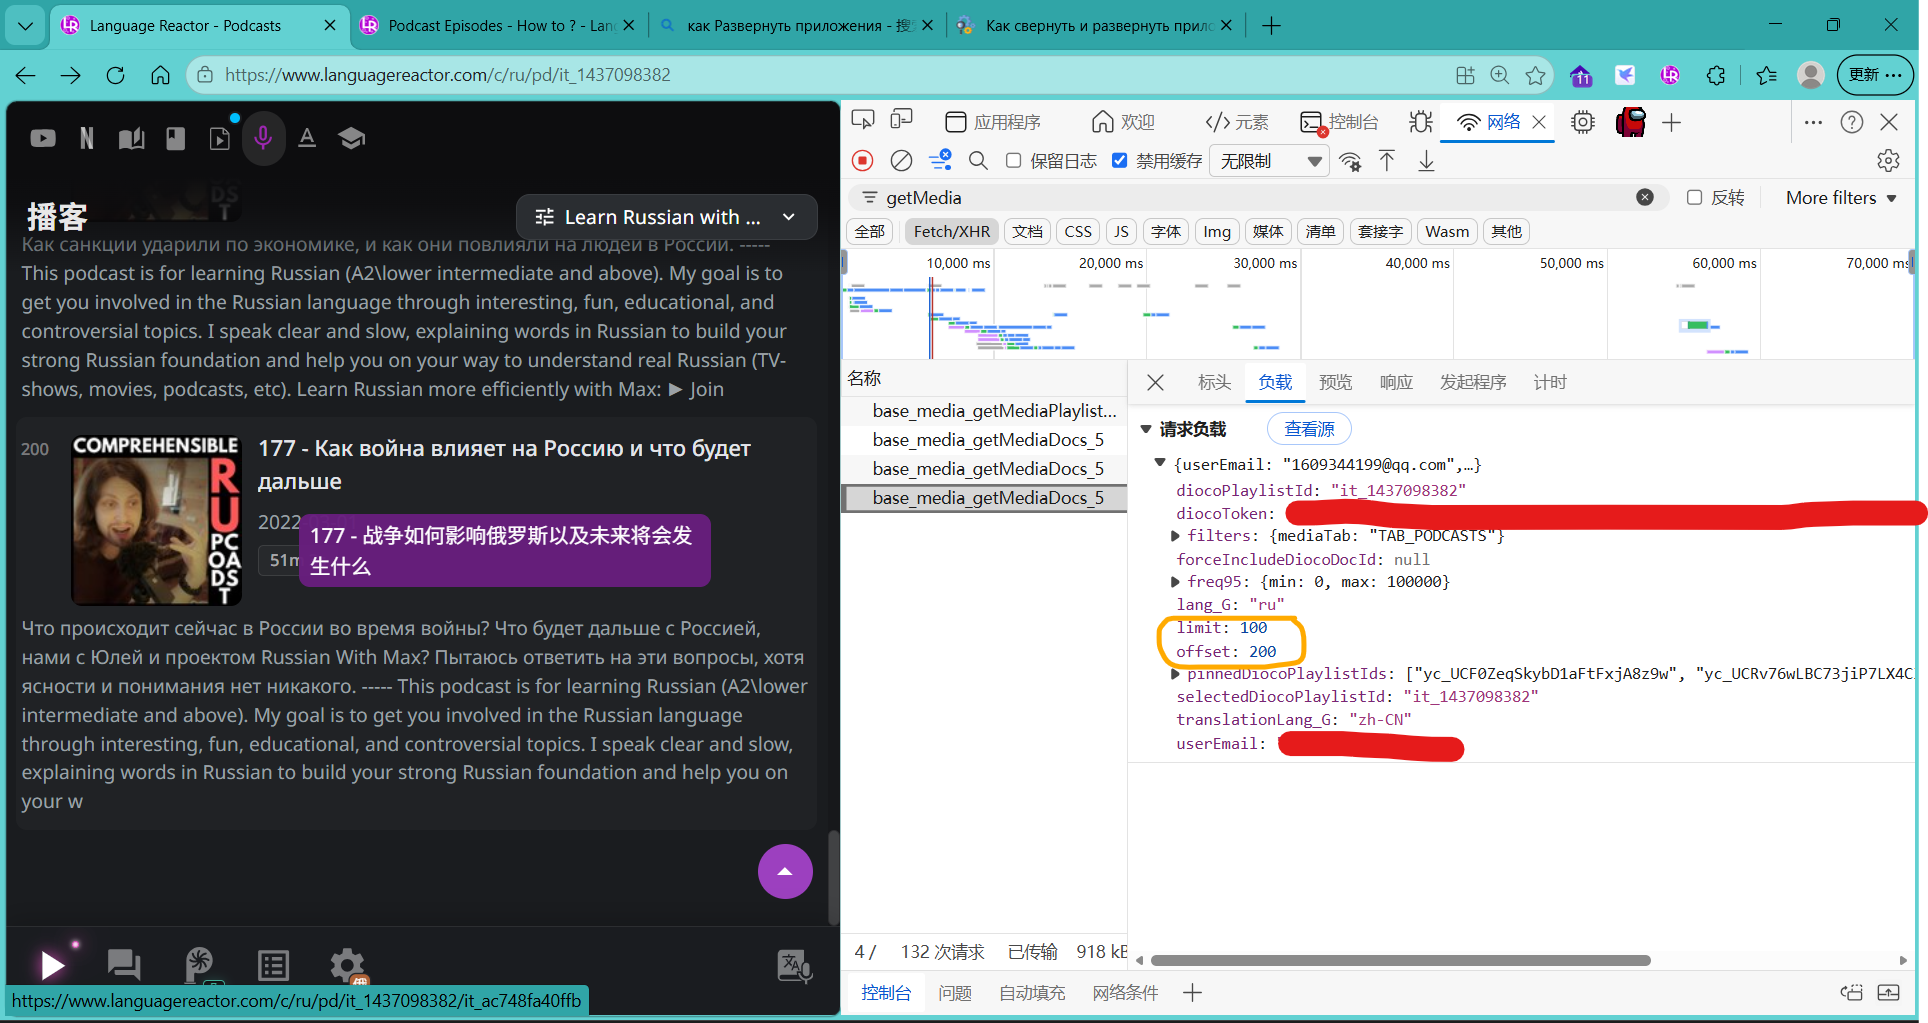Screen dimensions: 1928x1023
Task: Switch to the 响应 response tab
Action: (1396, 382)
